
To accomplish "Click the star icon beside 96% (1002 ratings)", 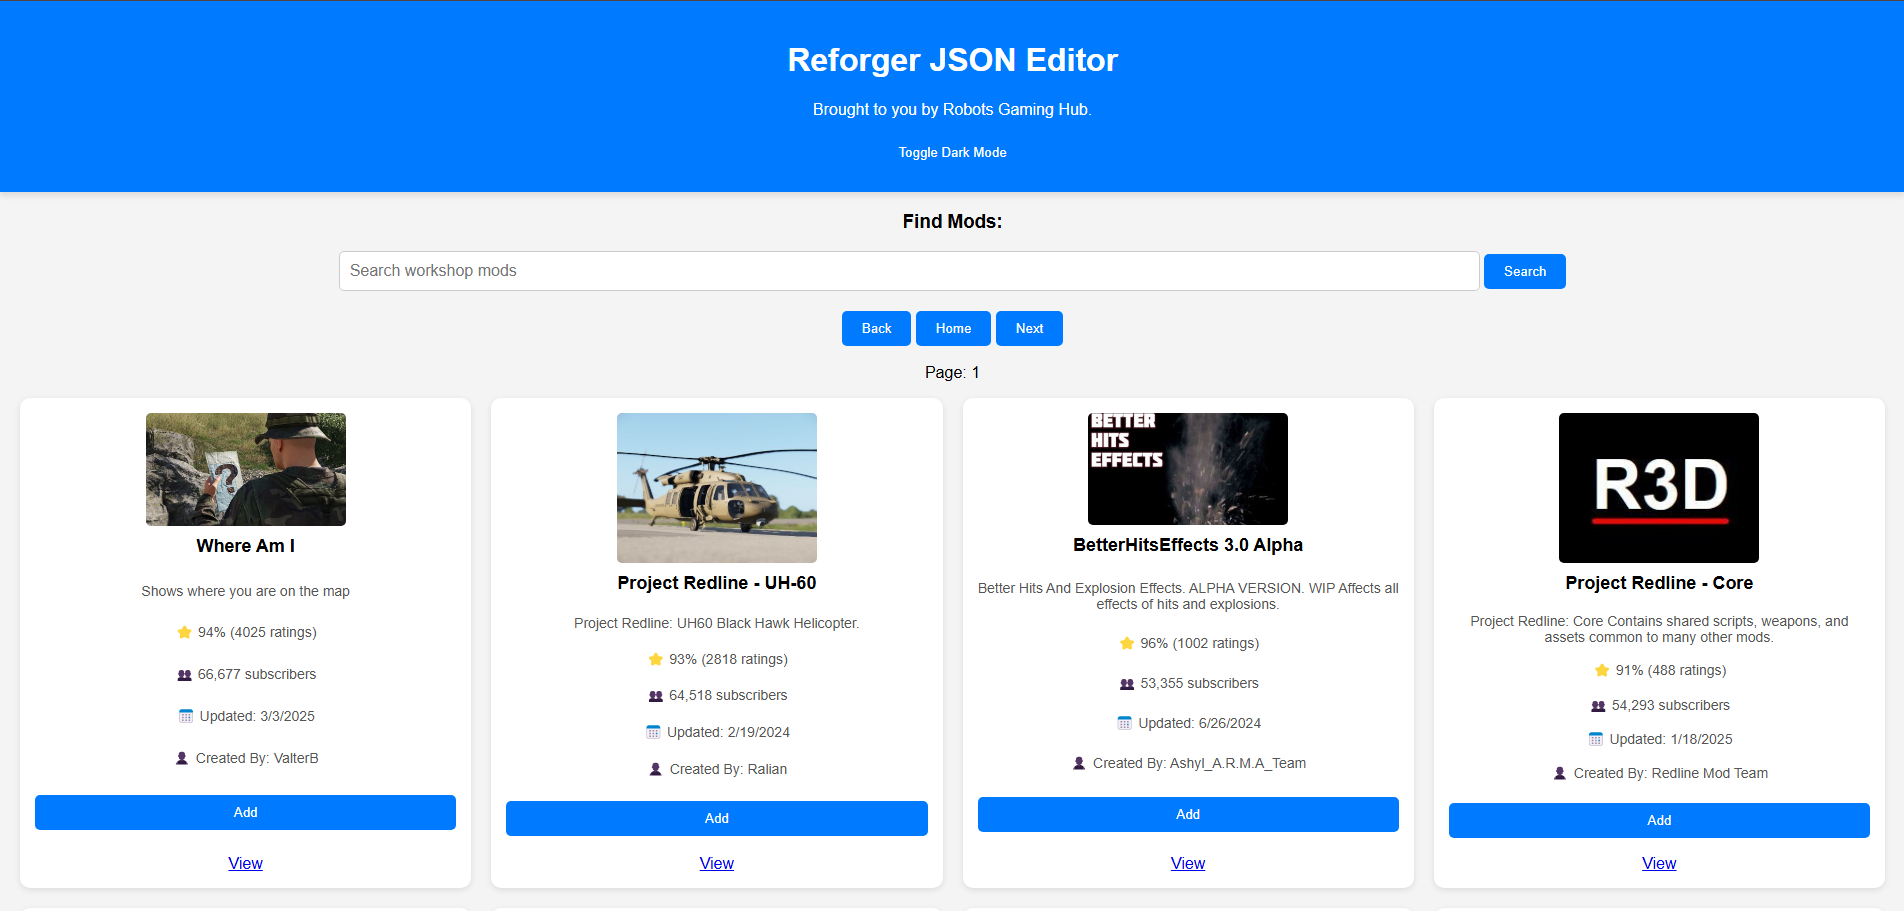I will [x=1127, y=643].
